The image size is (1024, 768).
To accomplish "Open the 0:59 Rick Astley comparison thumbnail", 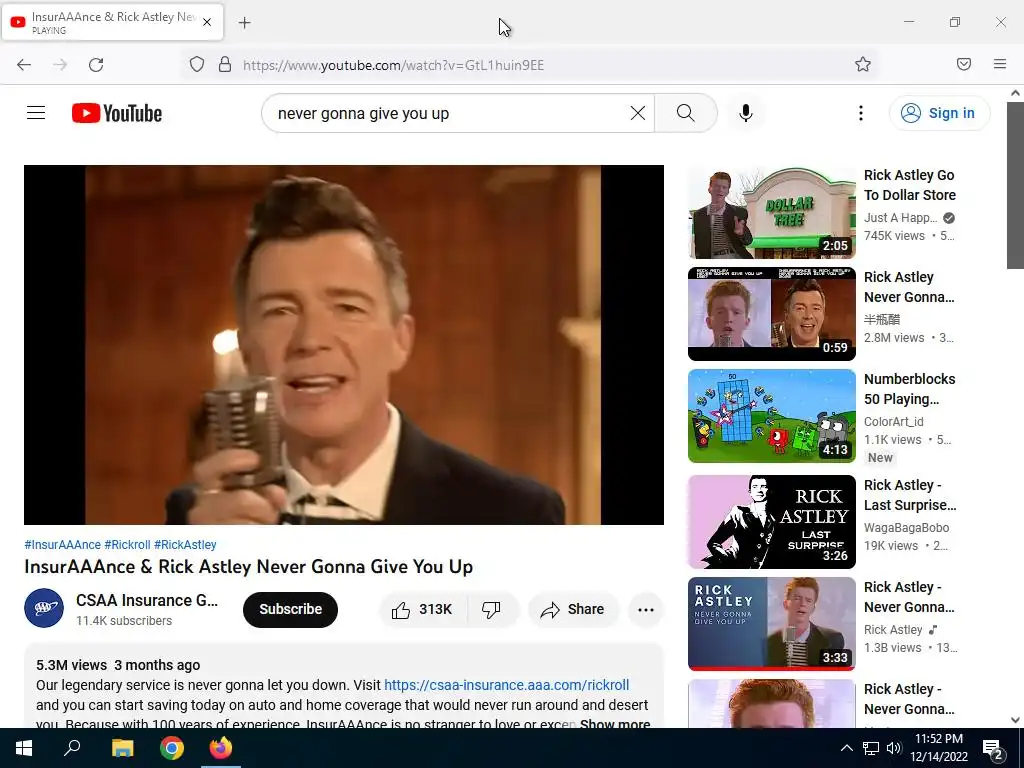I will point(771,314).
